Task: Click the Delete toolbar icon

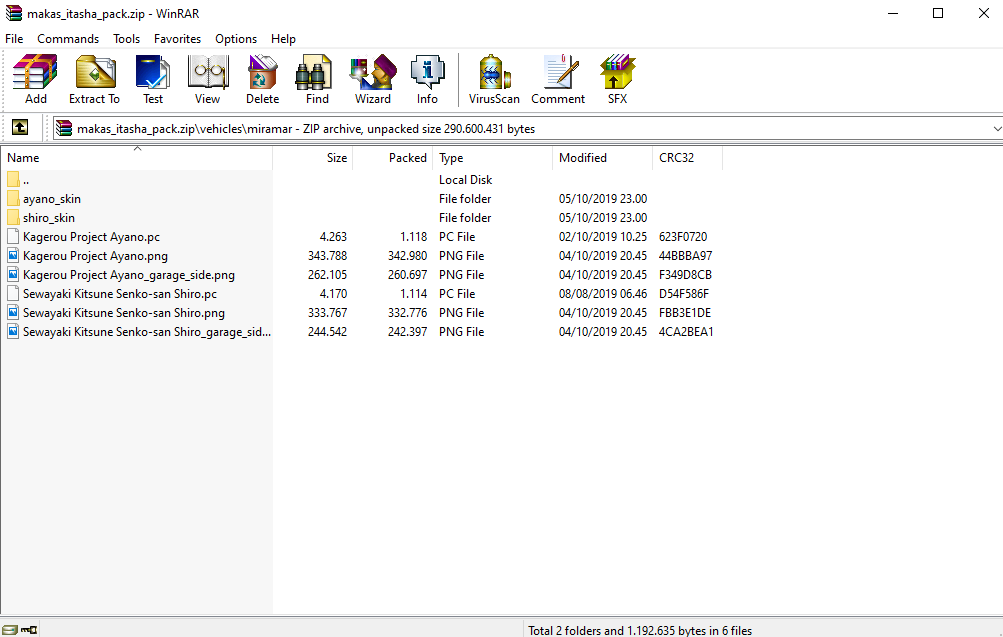Action: coord(262,72)
